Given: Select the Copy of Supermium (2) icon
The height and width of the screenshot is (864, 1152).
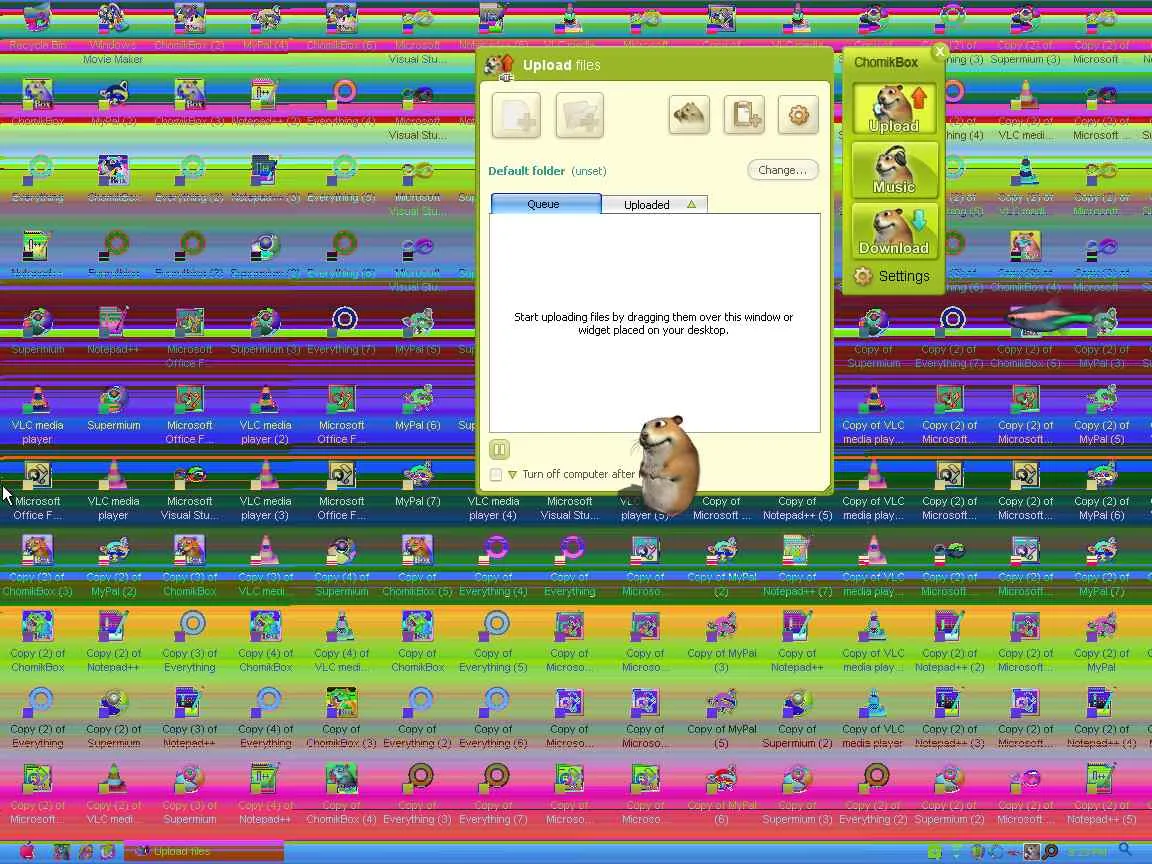Looking at the screenshot, I should pyautogui.click(x=797, y=719).
